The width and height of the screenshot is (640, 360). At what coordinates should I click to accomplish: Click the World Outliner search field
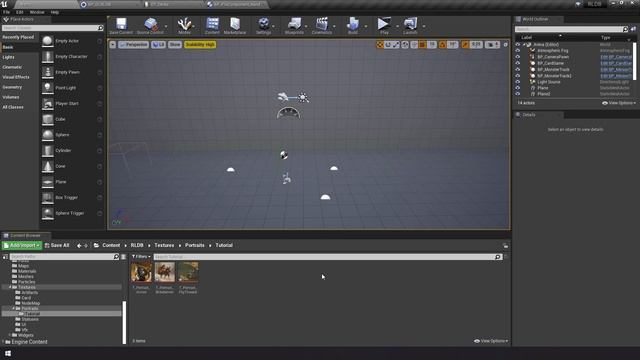pyautogui.click(x=571, y=29)
